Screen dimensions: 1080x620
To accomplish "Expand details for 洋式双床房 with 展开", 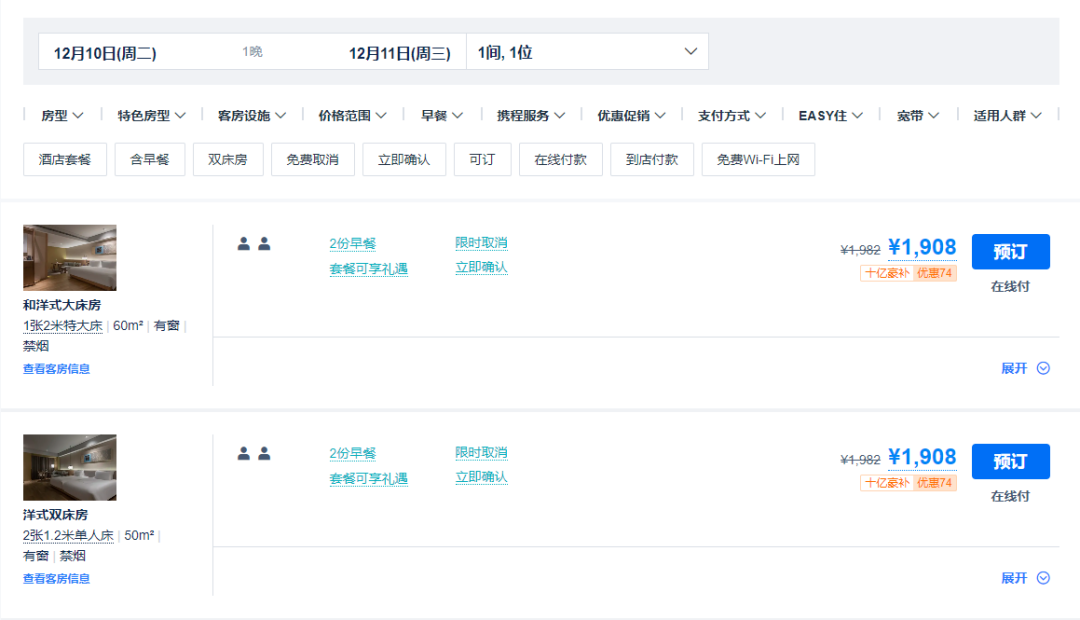I will pos(1025,578).
